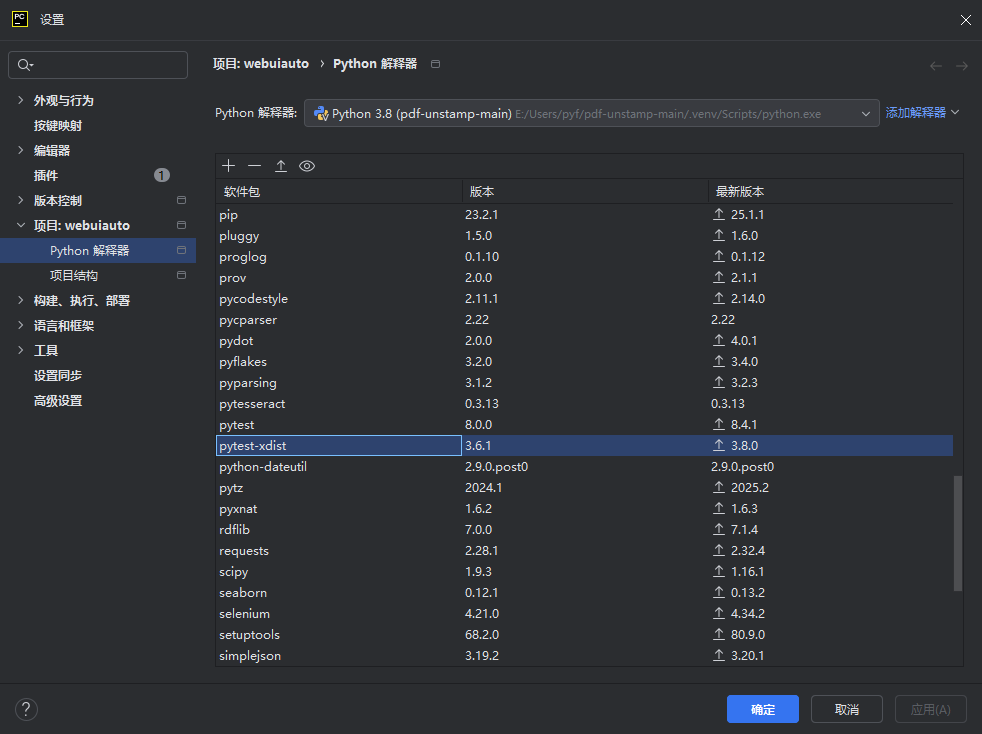The image size is (982, 734).
Task: Click the 版本 column header
Action: (585, 192)
